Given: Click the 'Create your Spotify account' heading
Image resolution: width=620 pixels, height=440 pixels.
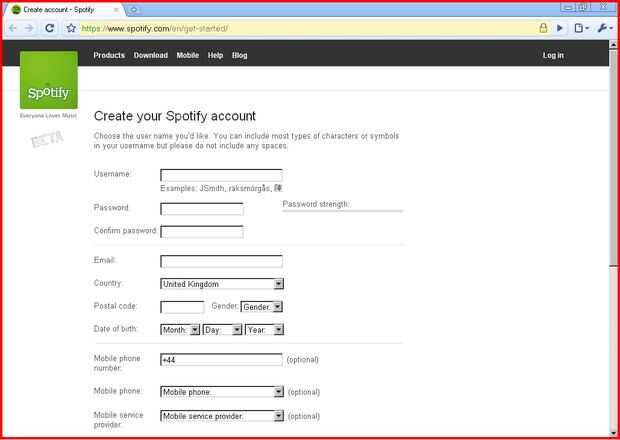Looking at the screenshot, I should [175, 116].
